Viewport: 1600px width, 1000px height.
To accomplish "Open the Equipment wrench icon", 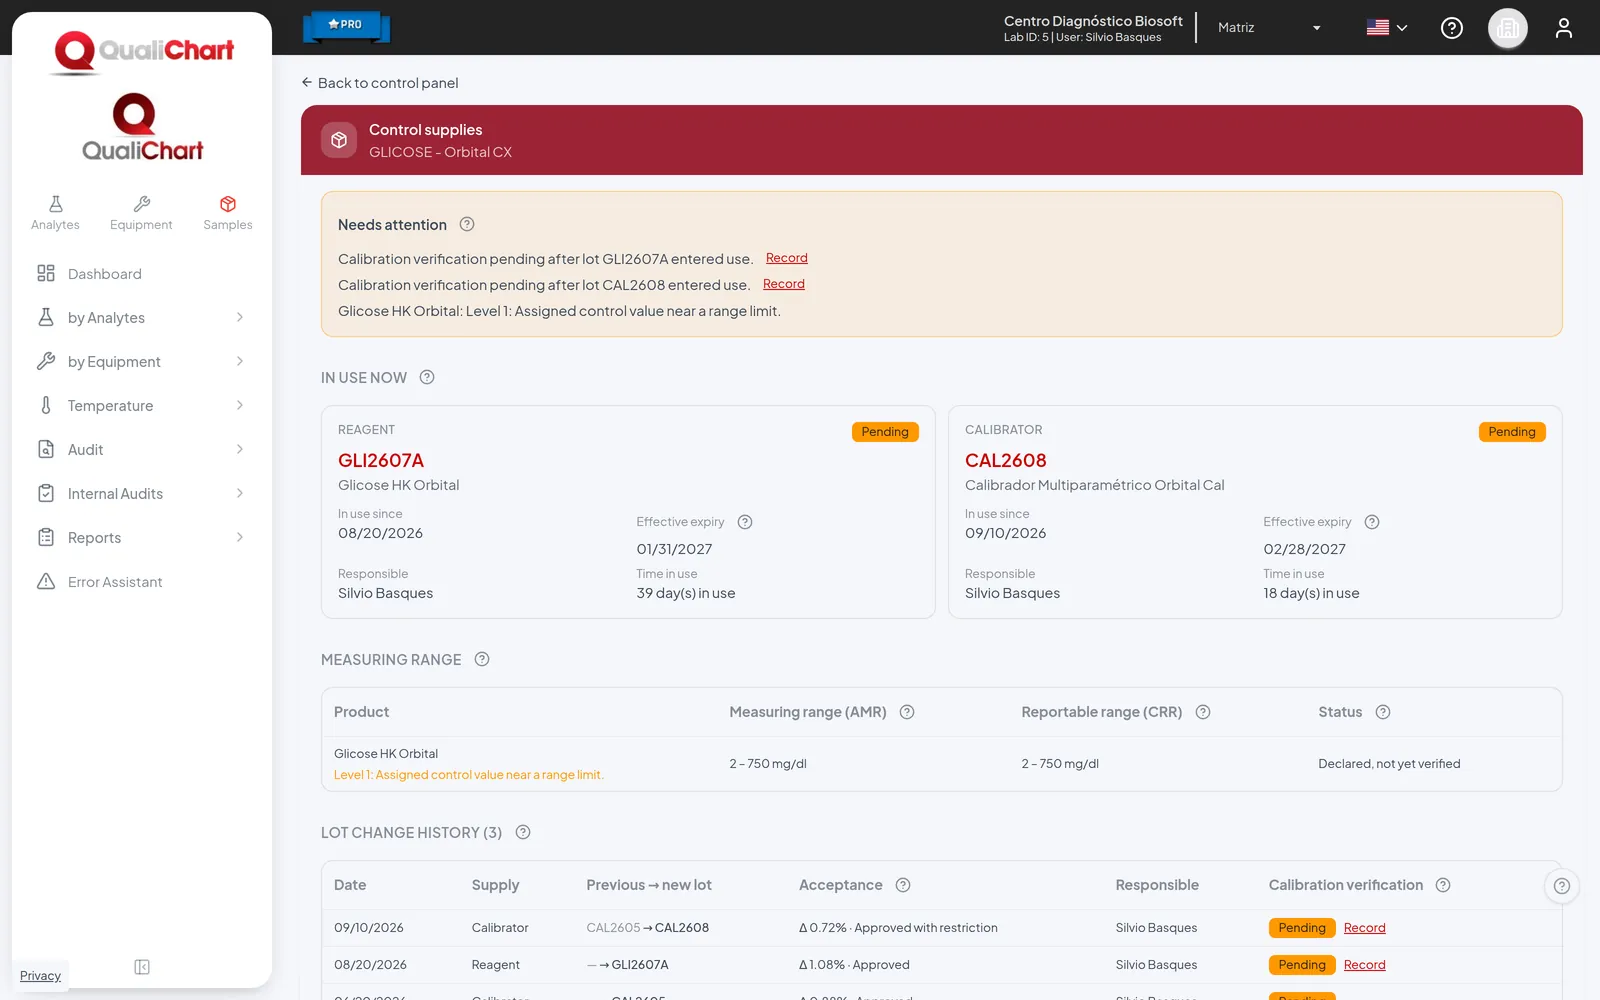I will (x=142, y=204).
